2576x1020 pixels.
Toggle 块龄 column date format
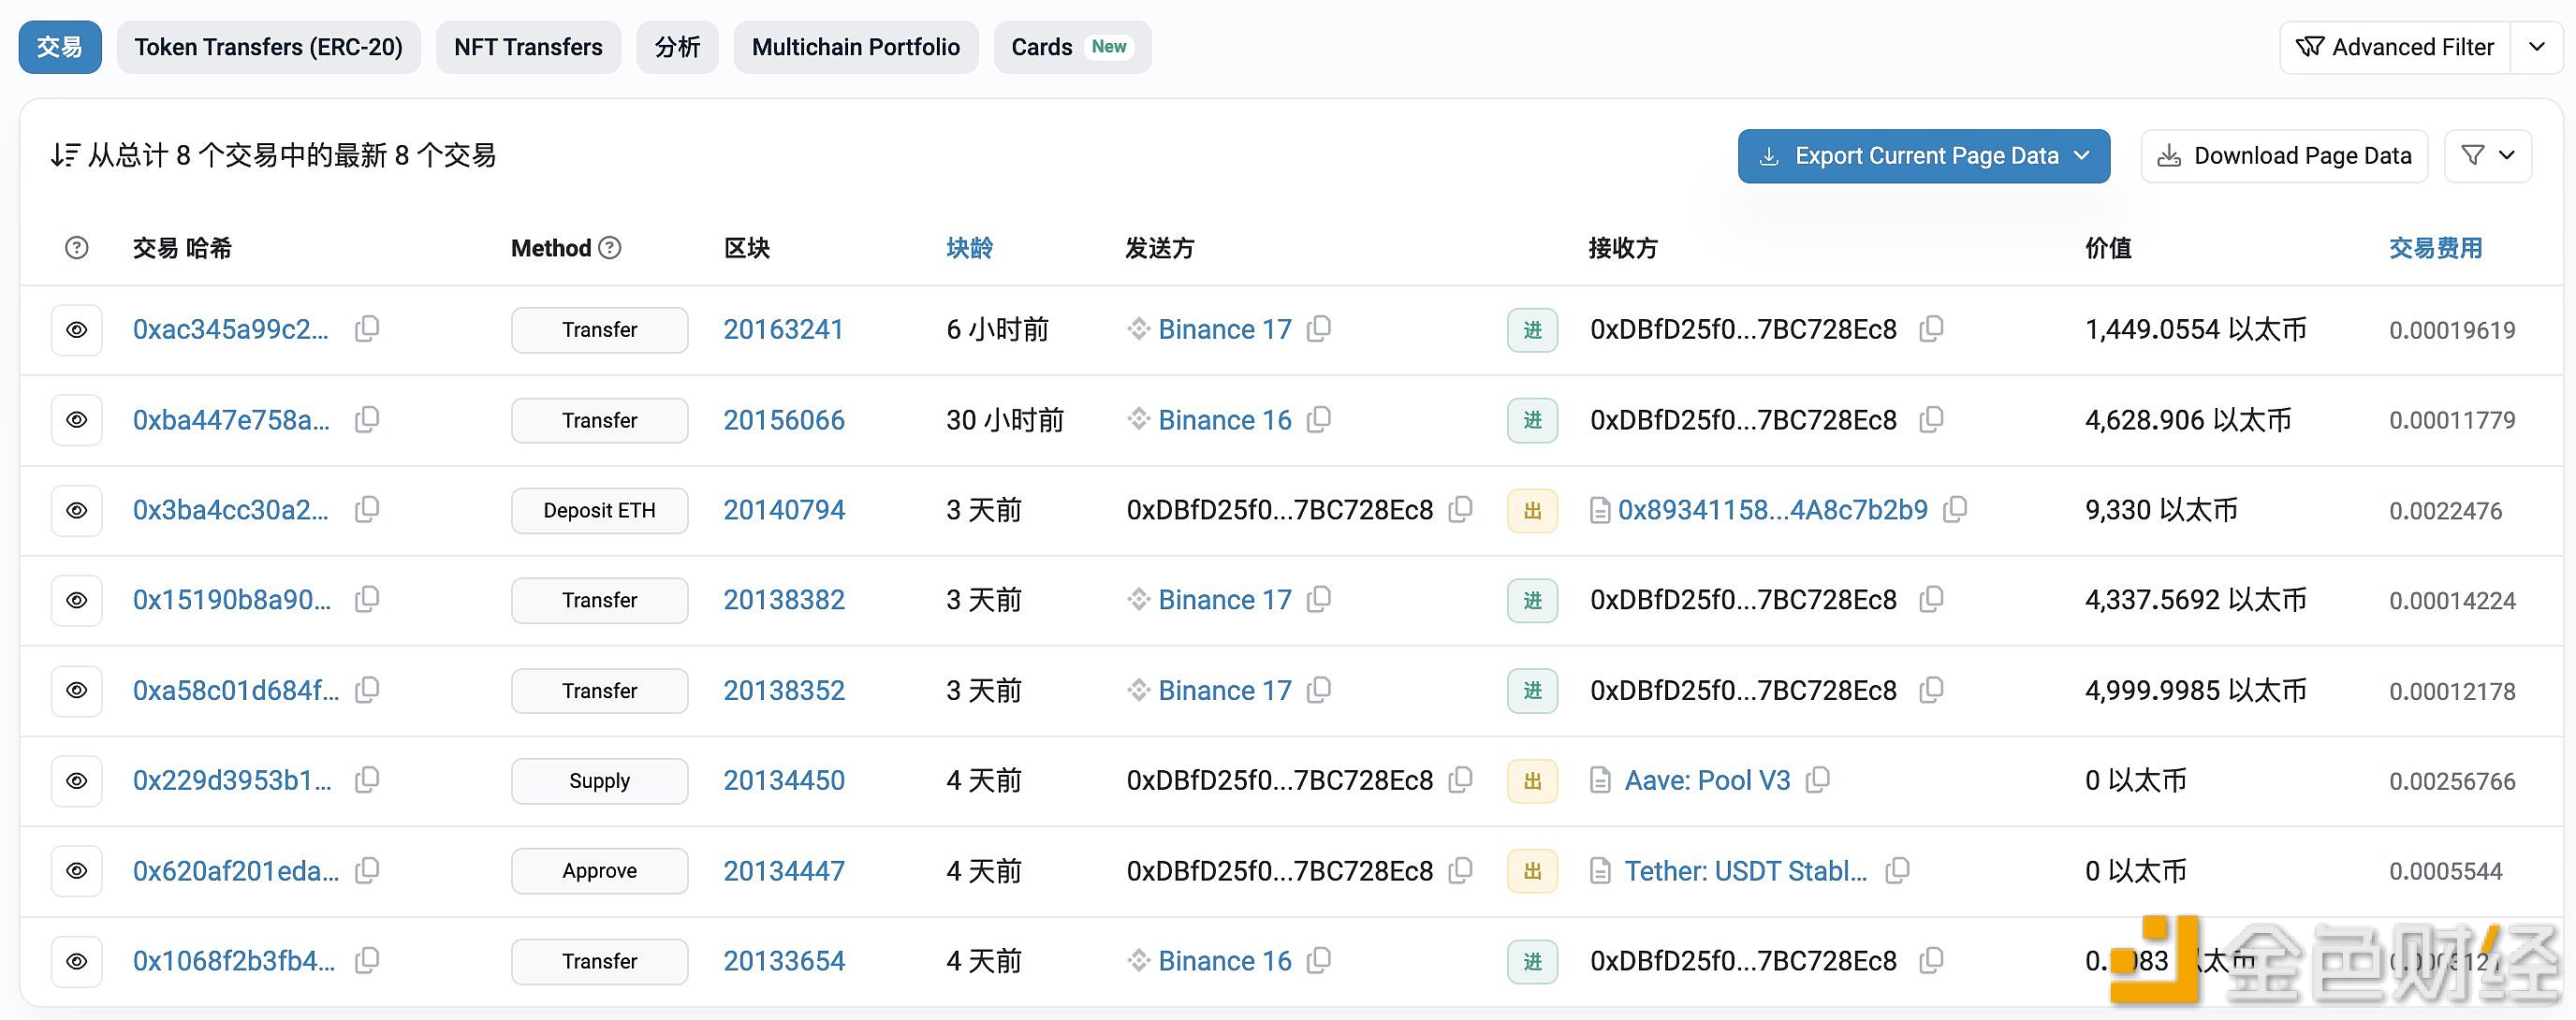tap(969, 248)
